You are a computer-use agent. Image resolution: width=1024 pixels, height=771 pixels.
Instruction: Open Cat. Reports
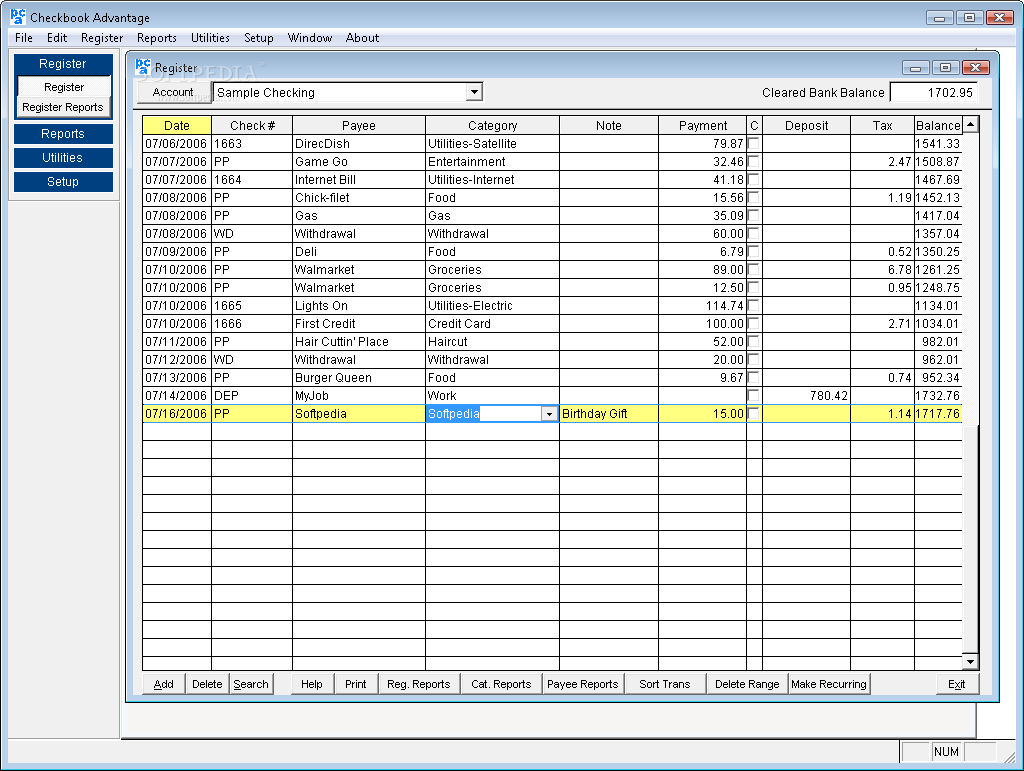(501, 684)
